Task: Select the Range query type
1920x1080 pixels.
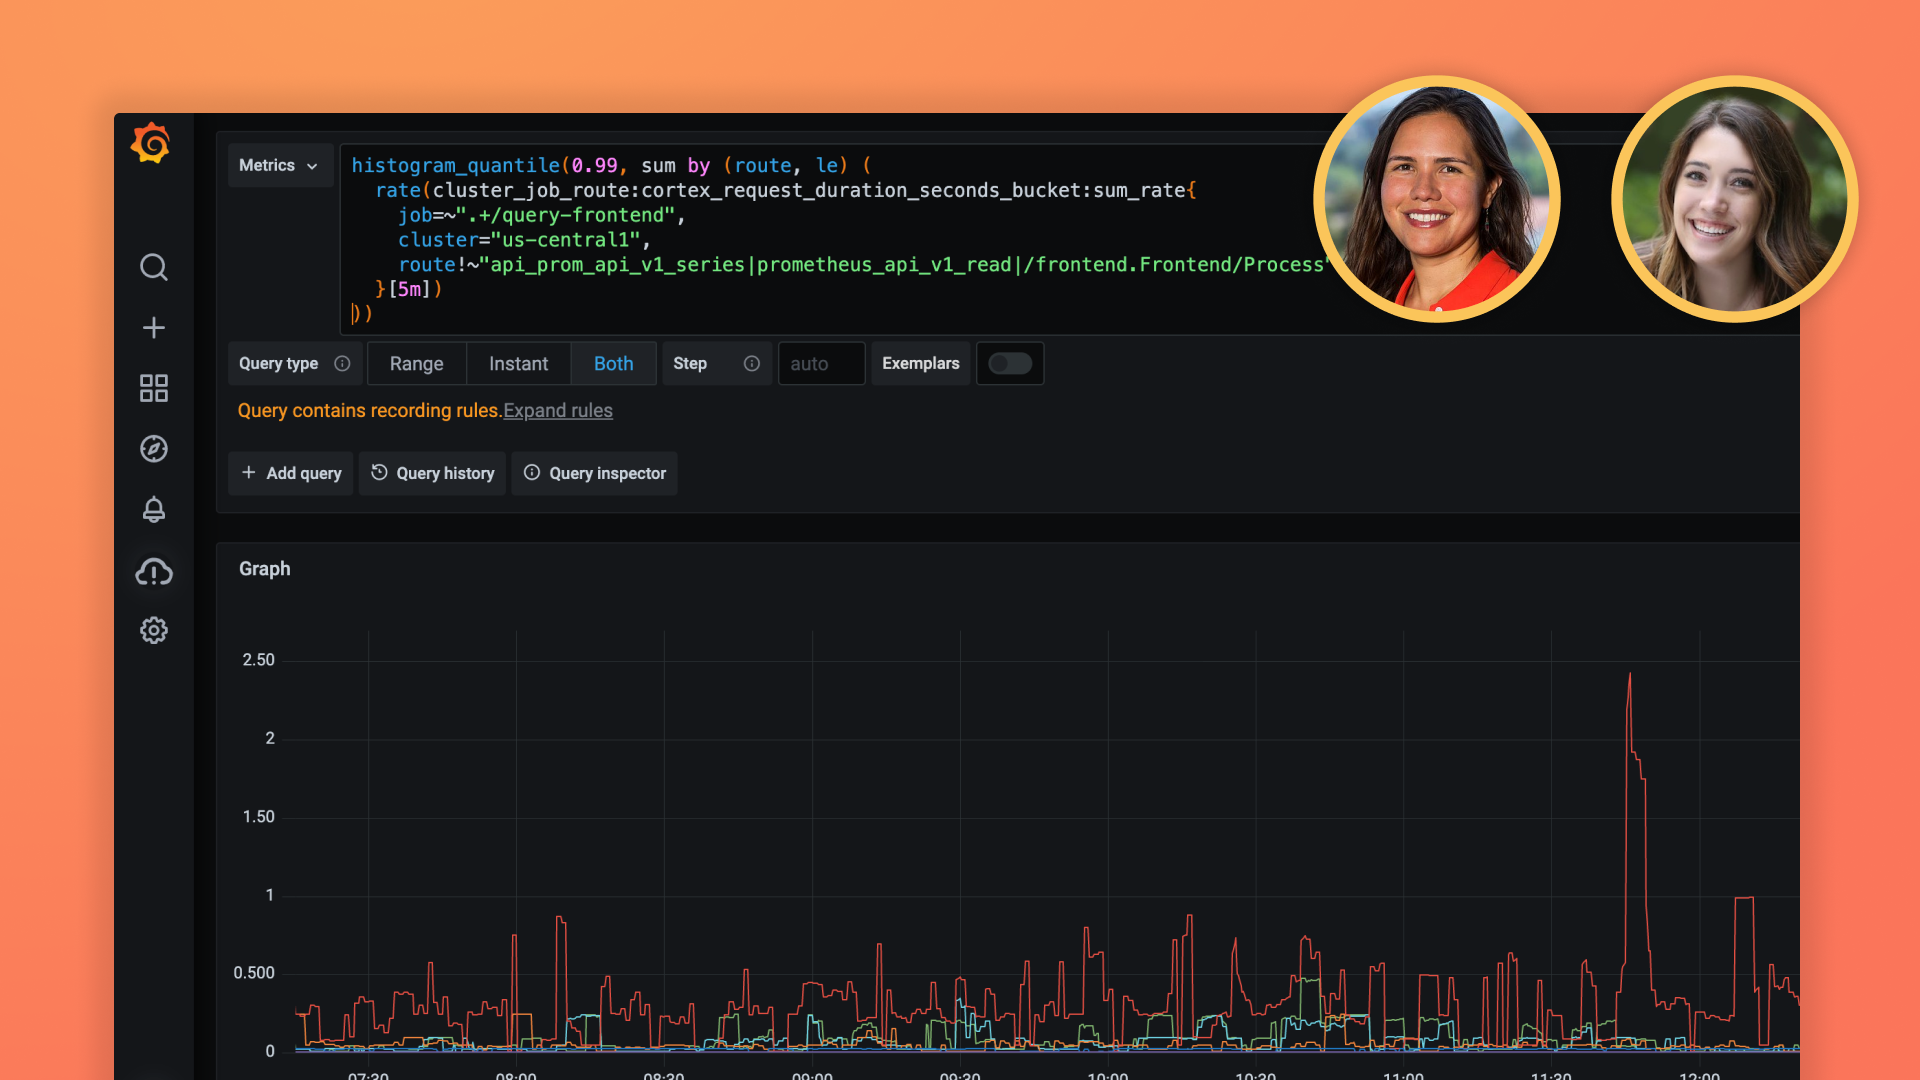Action: [x=416, y=363]
